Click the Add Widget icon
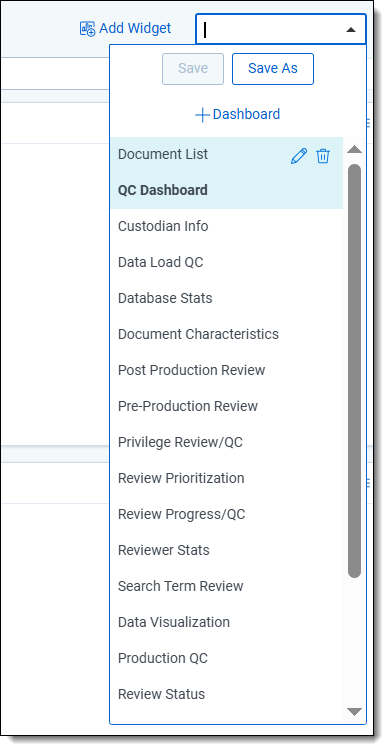The width and height of the screenshot is (389, 751). coord(87,29)
